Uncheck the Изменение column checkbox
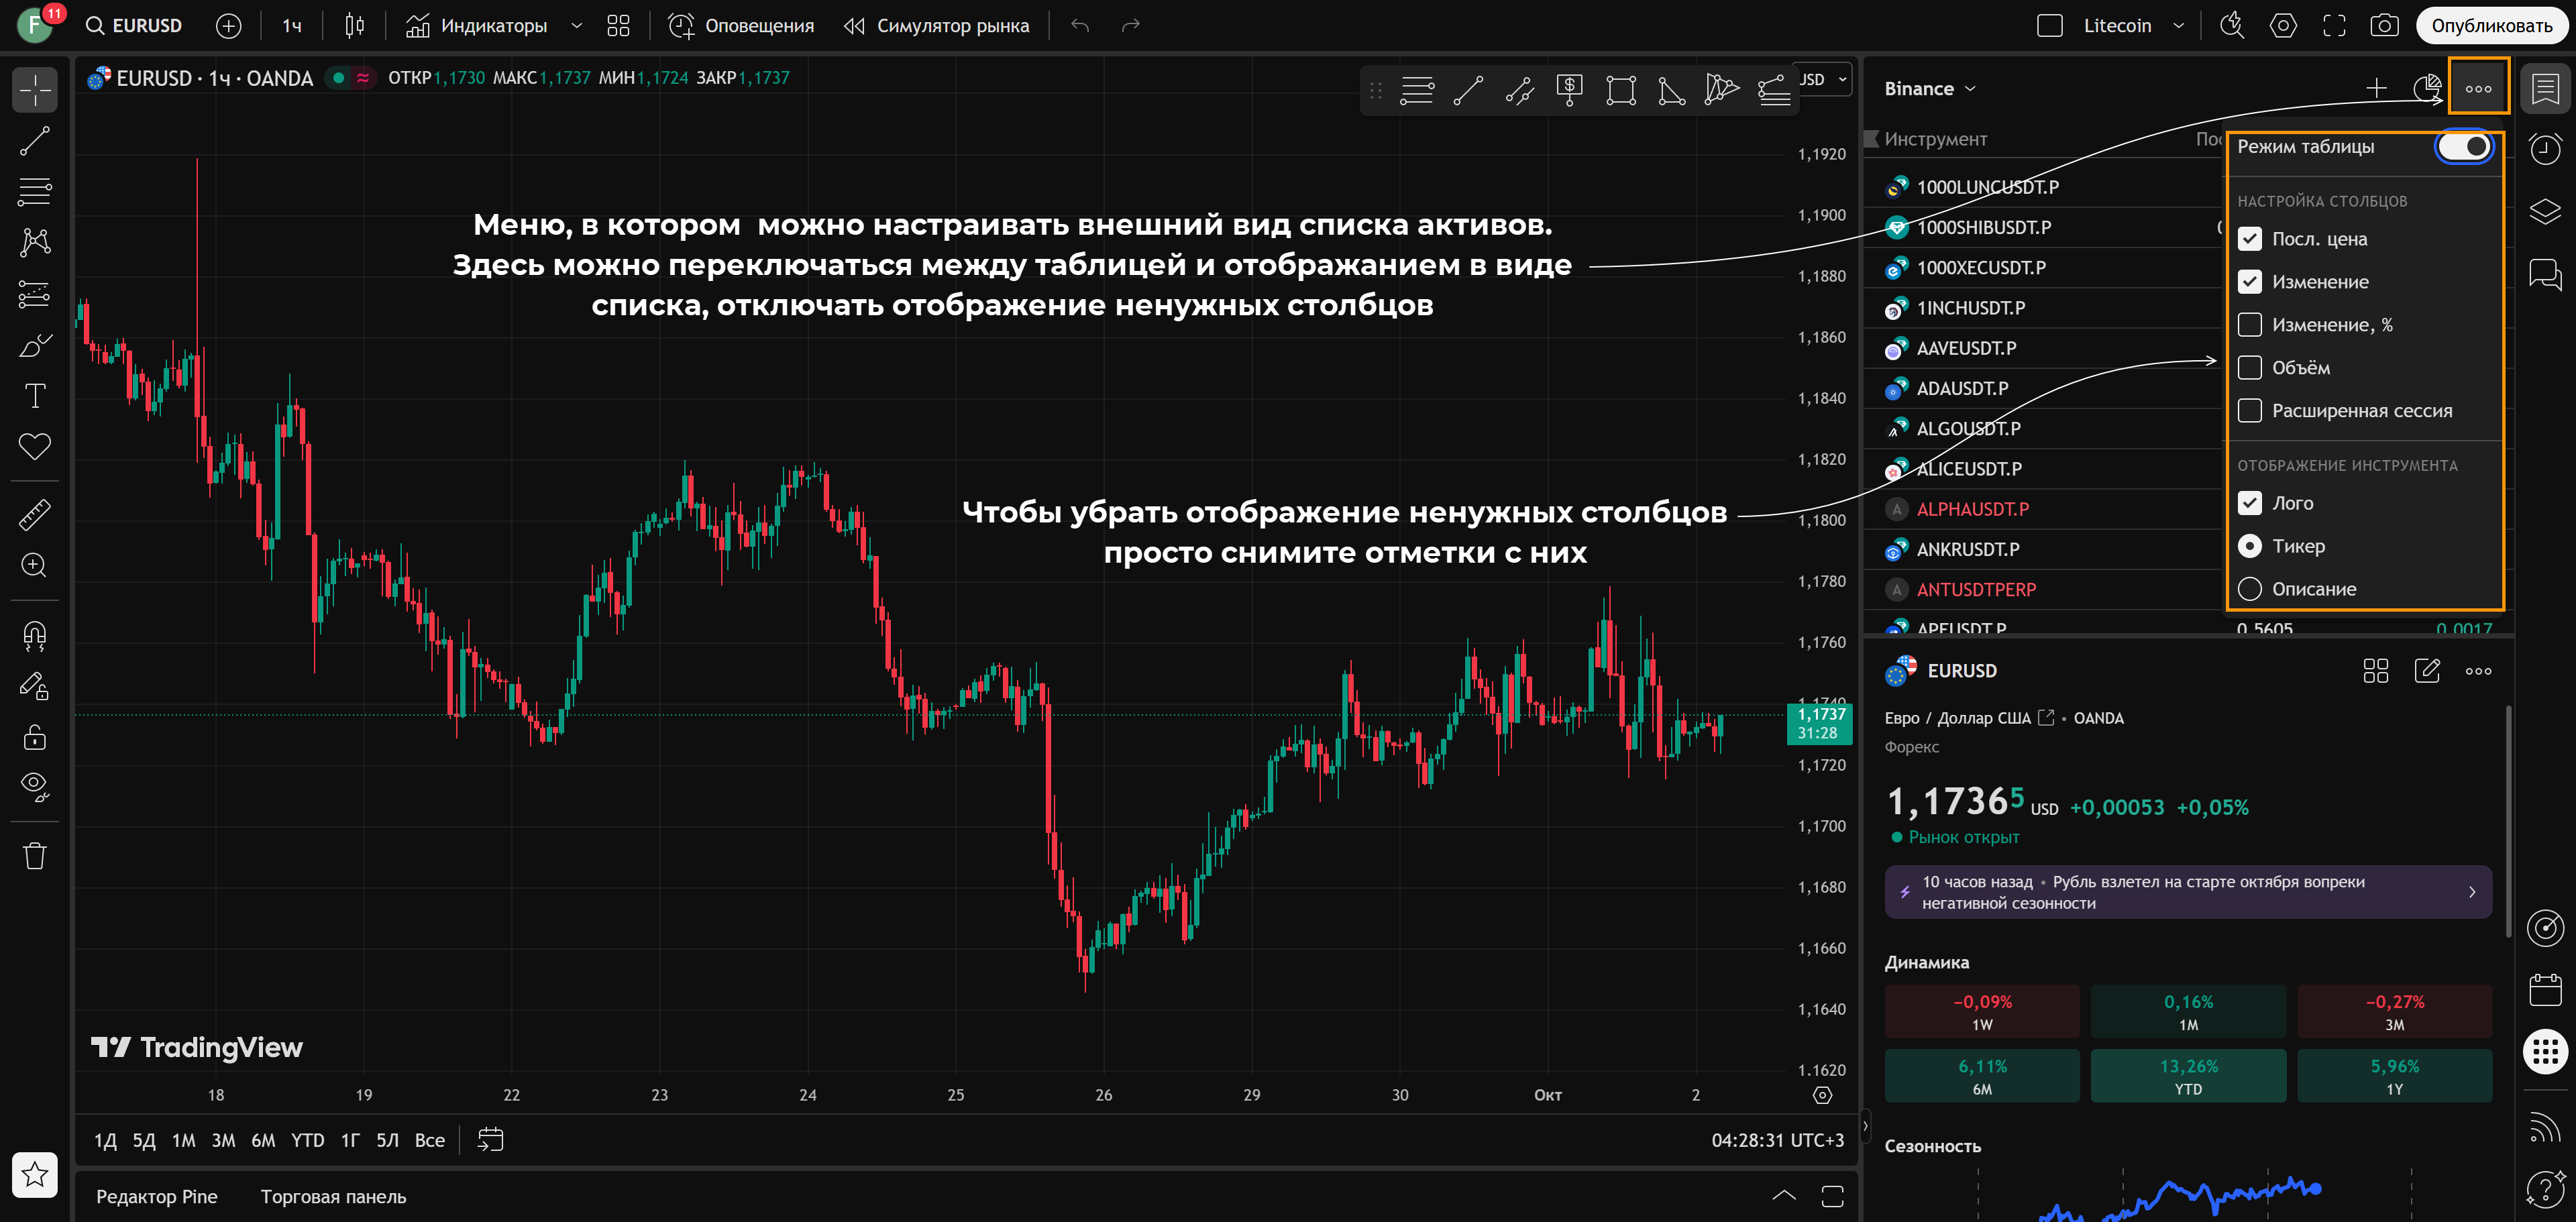The image size is (2576, 1222). coord(2250,282)
